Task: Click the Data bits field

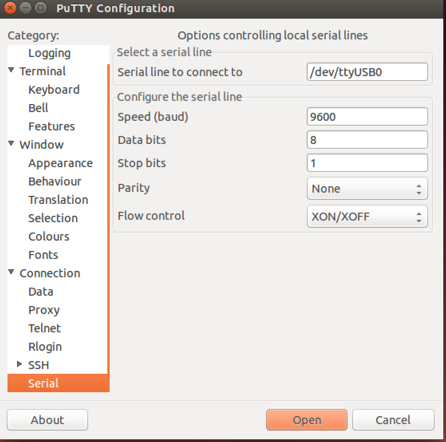Action: pos(367,140)
